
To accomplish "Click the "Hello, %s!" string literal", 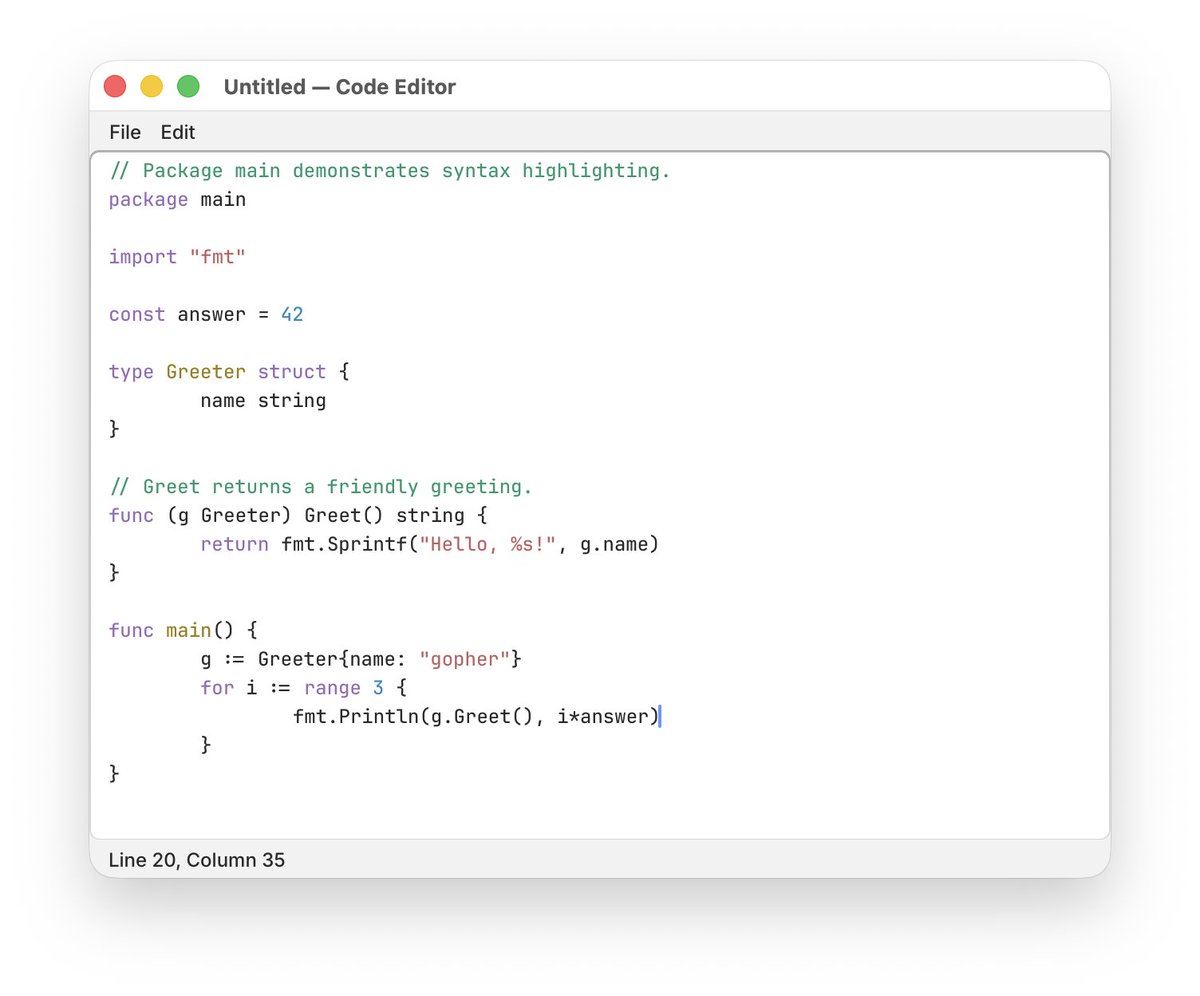I will pos(488,545).
